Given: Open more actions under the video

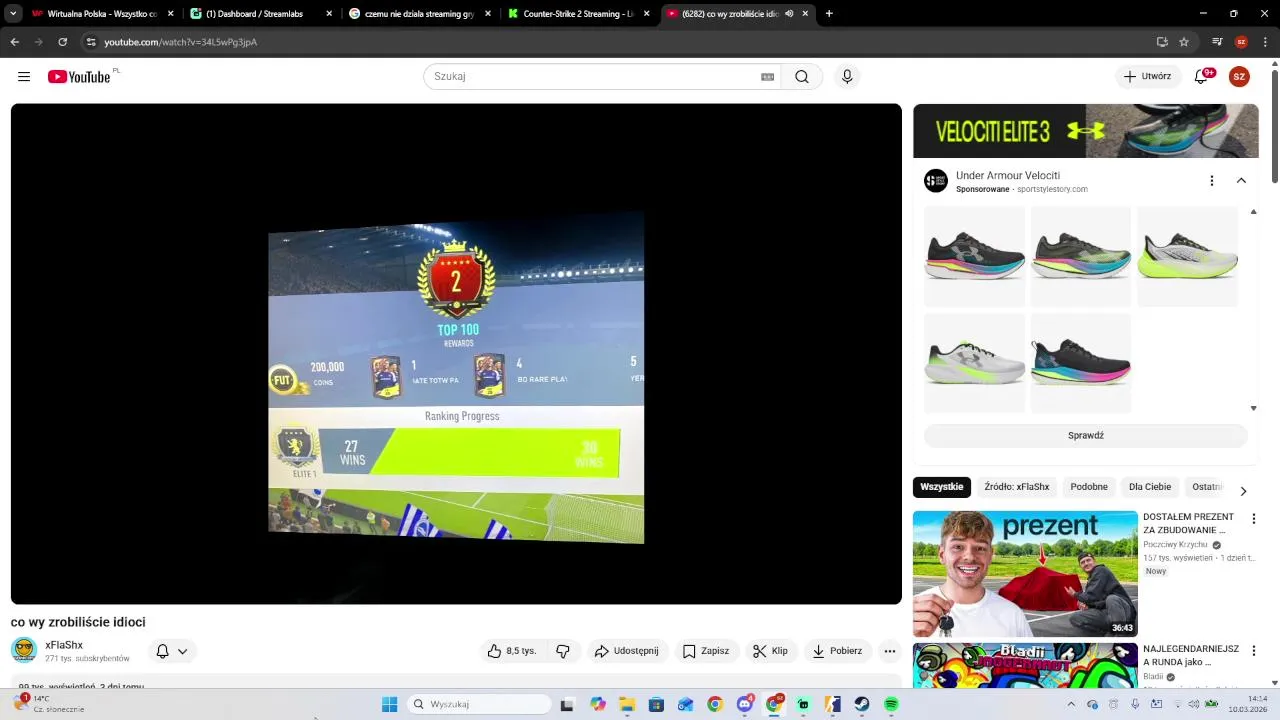Looking at the screenshot, I should pos(889,651).
